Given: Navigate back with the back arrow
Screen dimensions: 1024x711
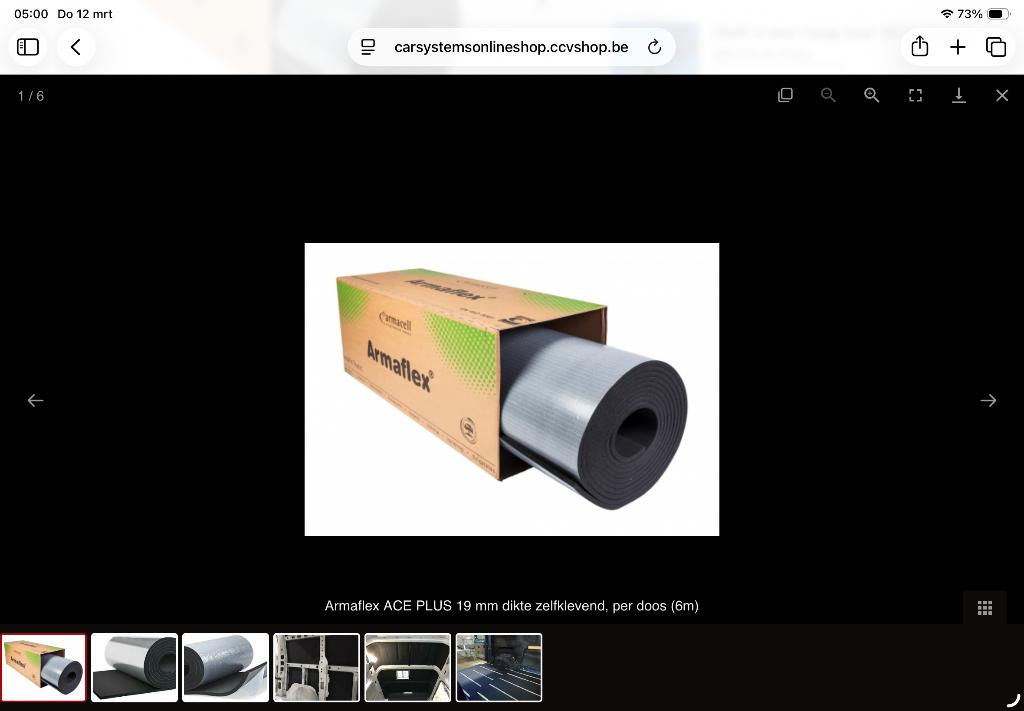Looking at the screenshot, I should click(x=76, y=46).
